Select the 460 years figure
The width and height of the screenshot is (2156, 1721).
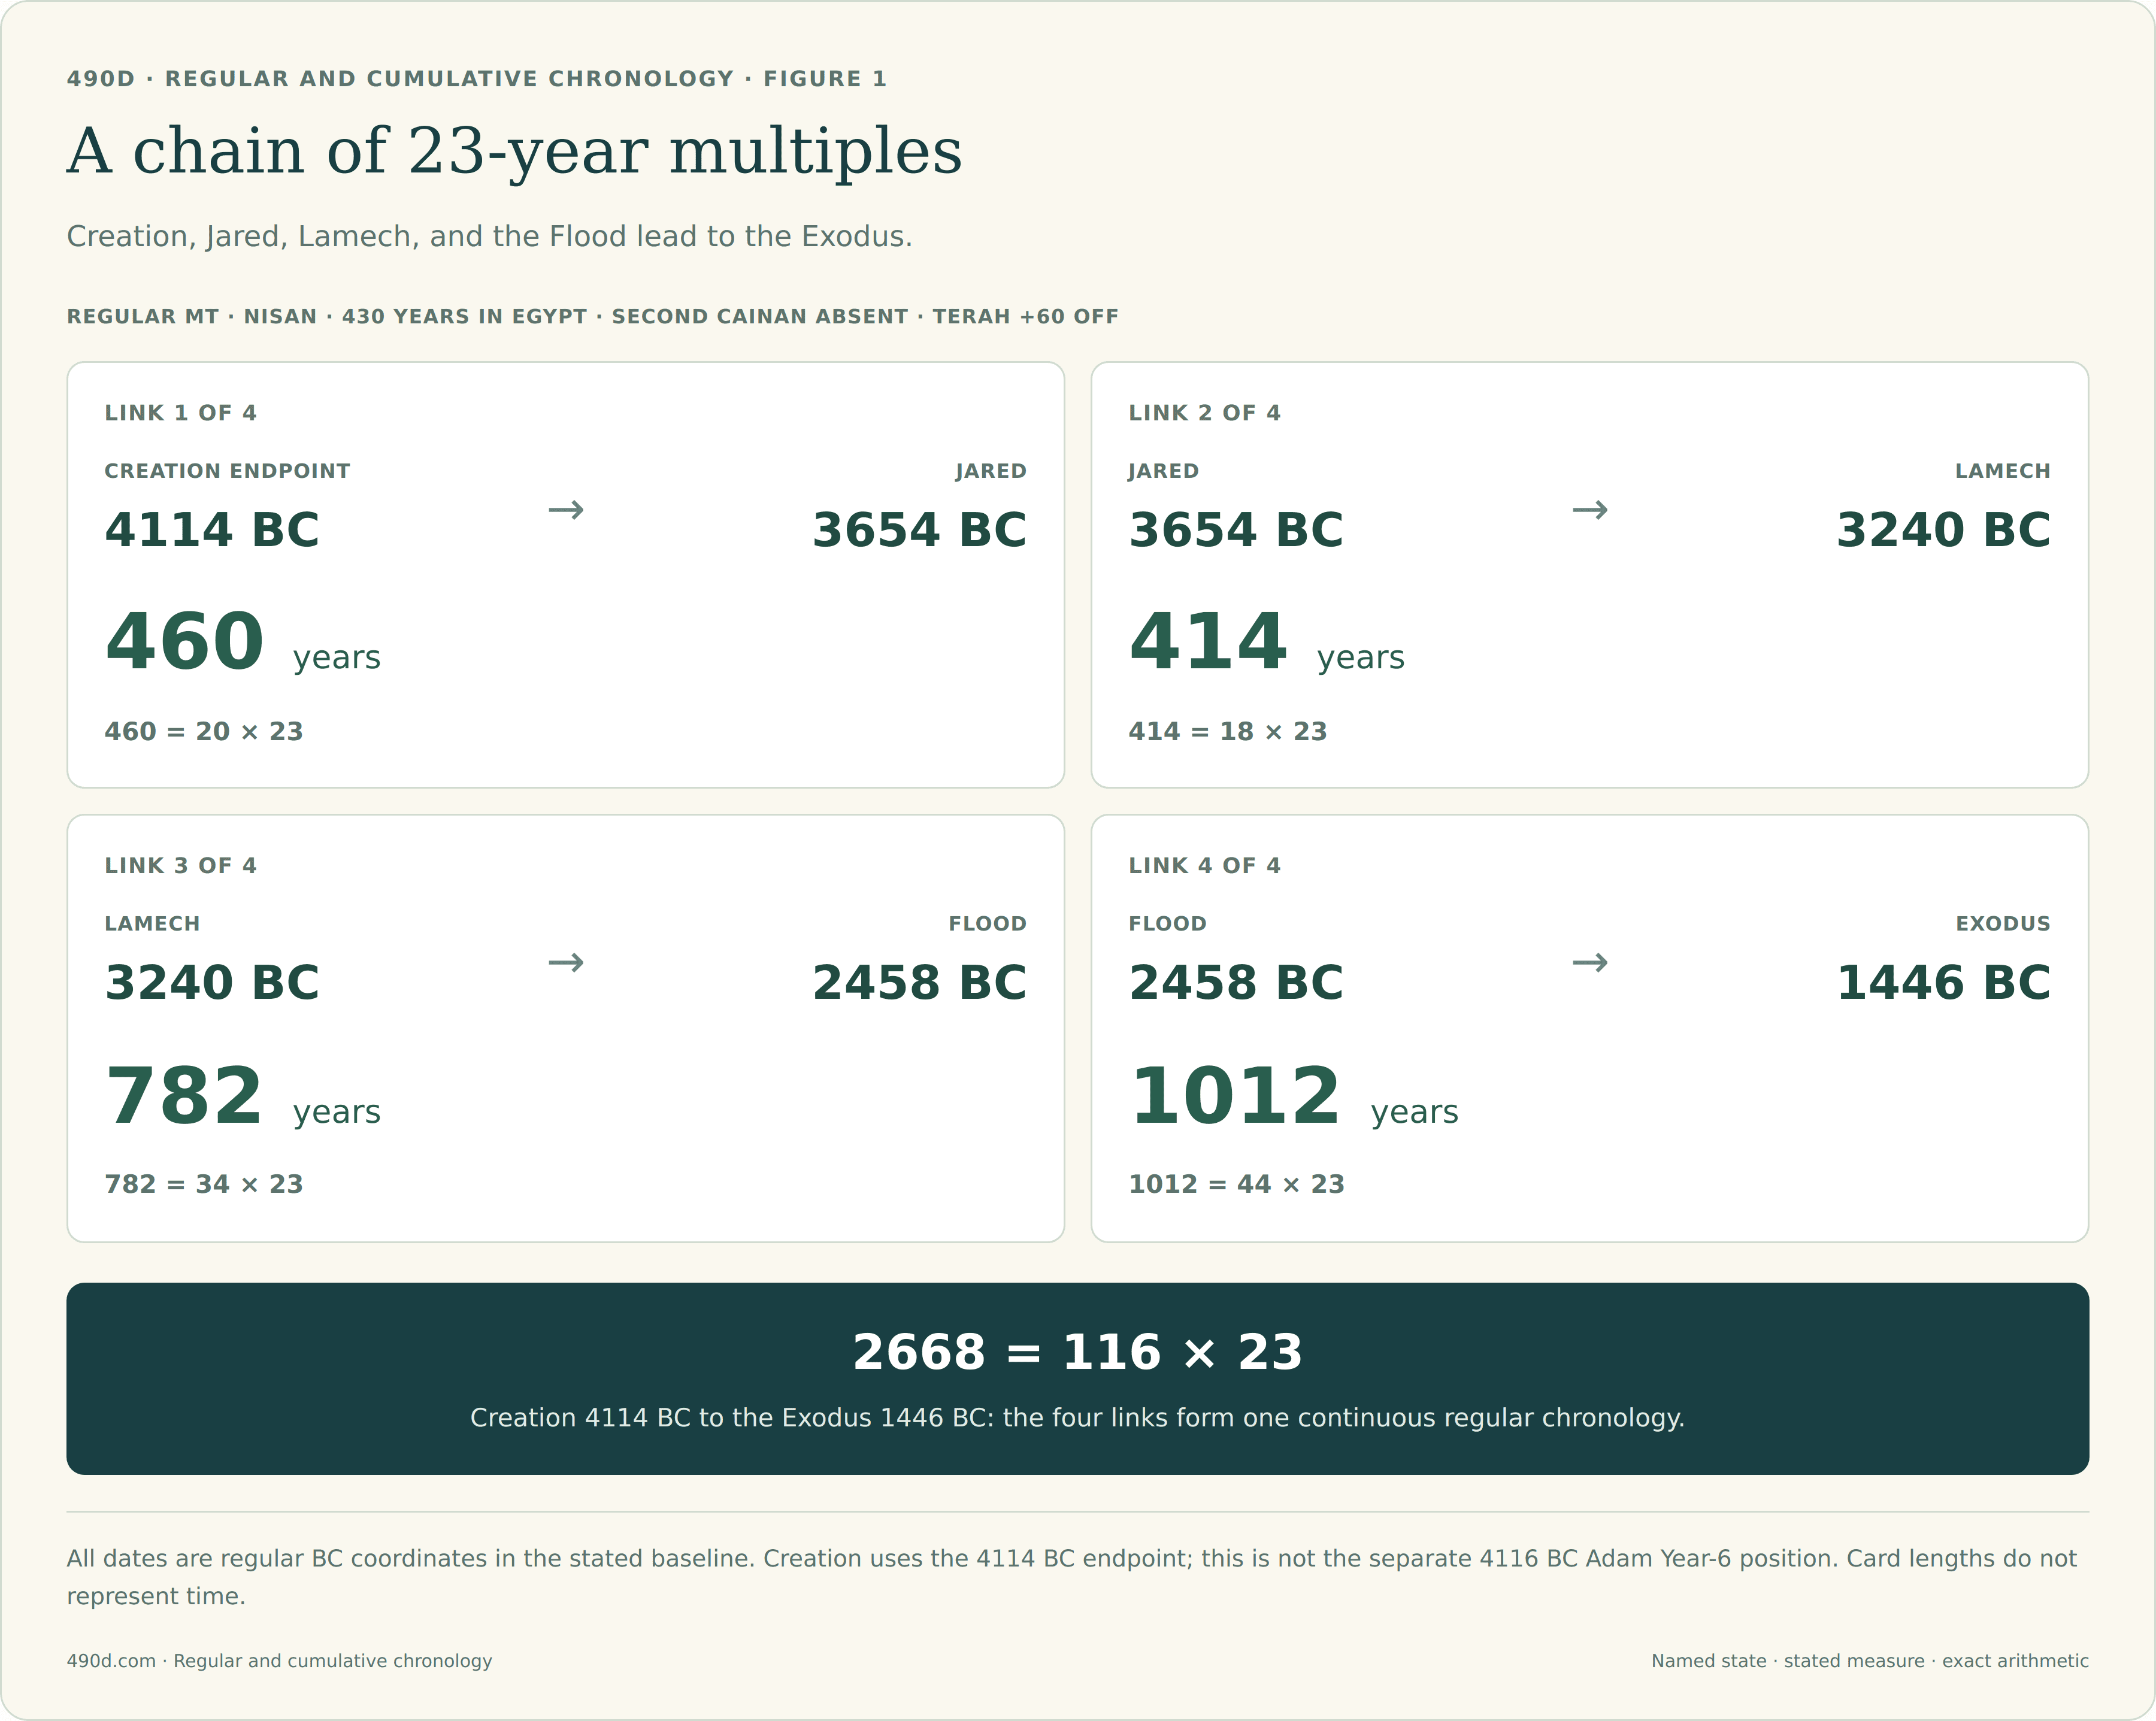point(243,642)
